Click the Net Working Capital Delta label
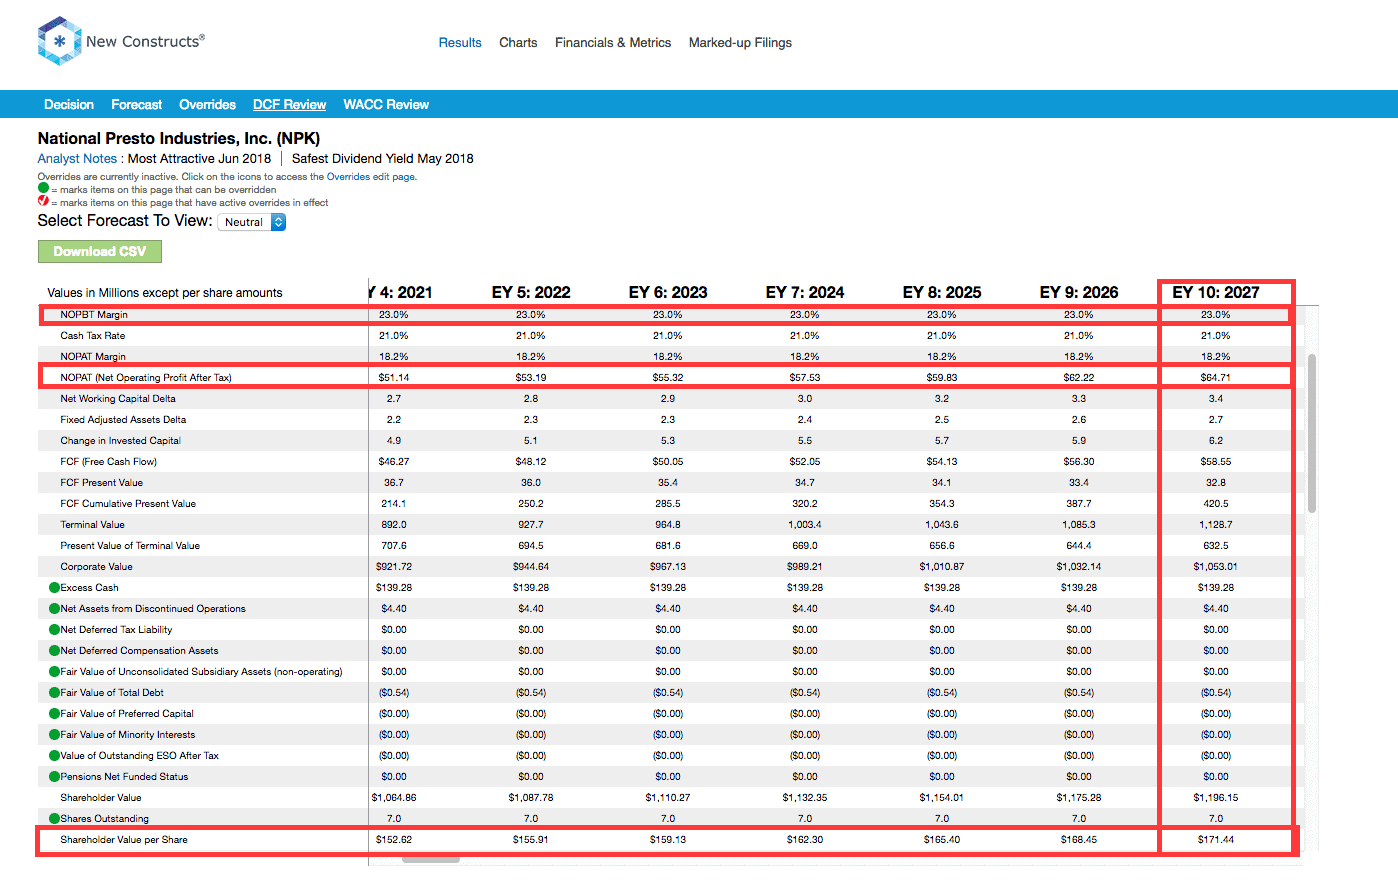 coord(118,399)
